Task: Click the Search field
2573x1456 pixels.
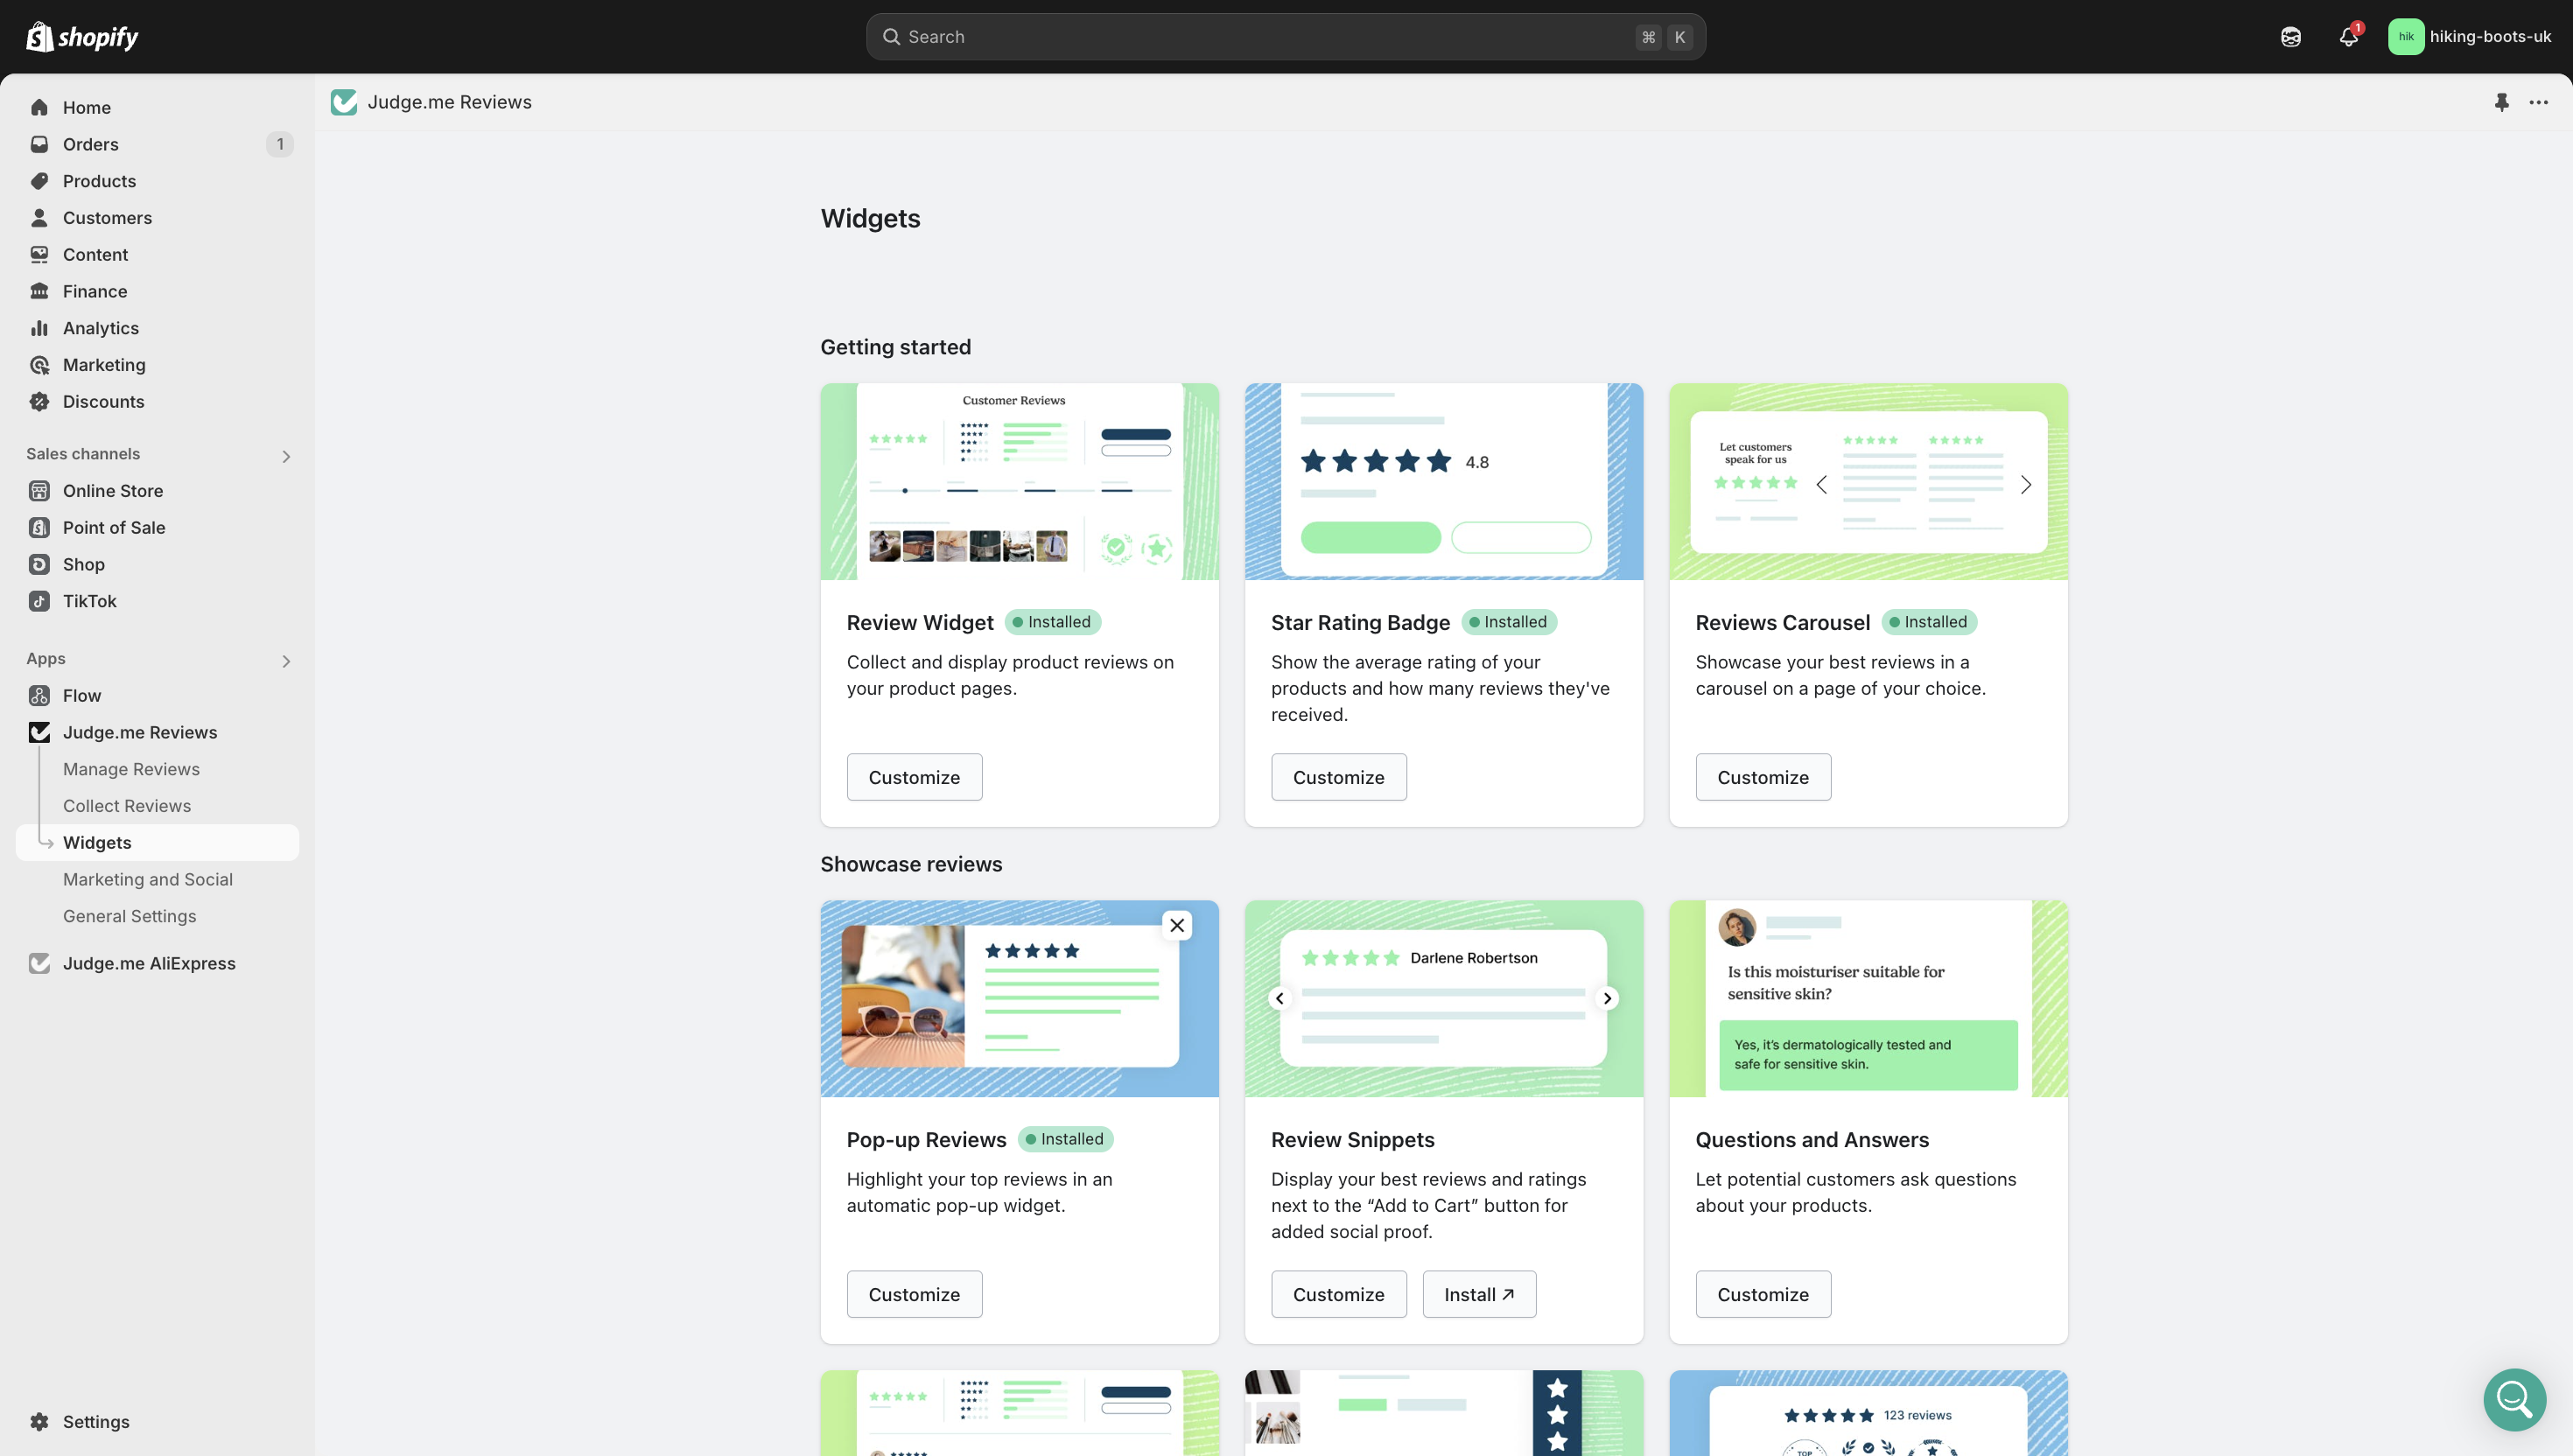Action: pos(1285,37)
